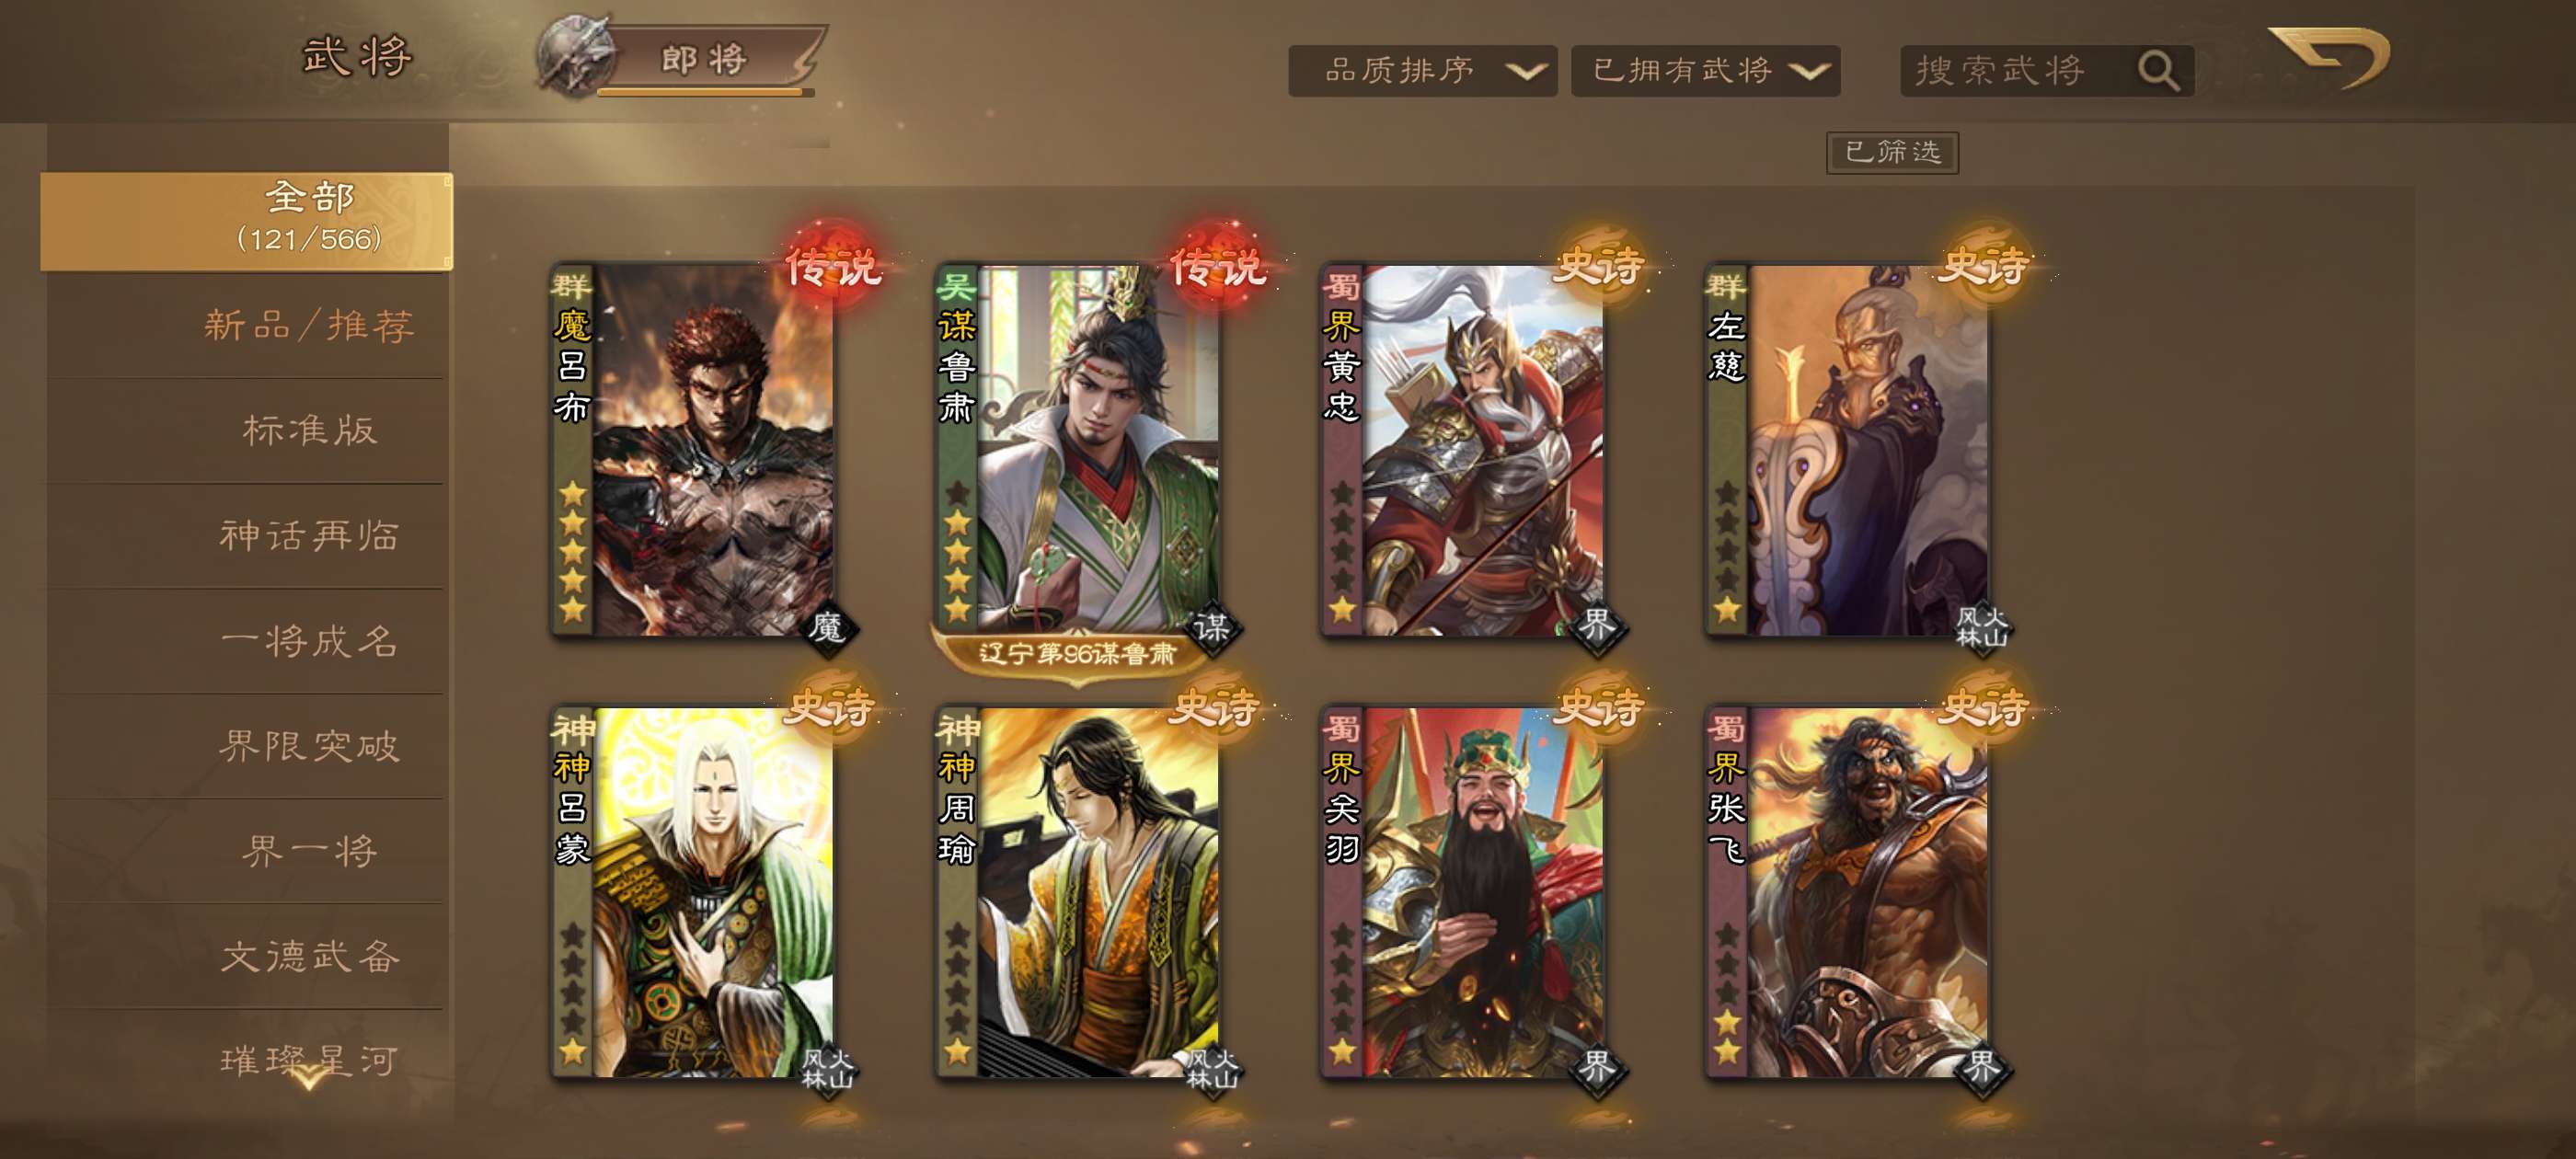Click the 传说 rarity badge above 魔吕布
This screenshot has width=2576, height=1159.
point(832,265)
